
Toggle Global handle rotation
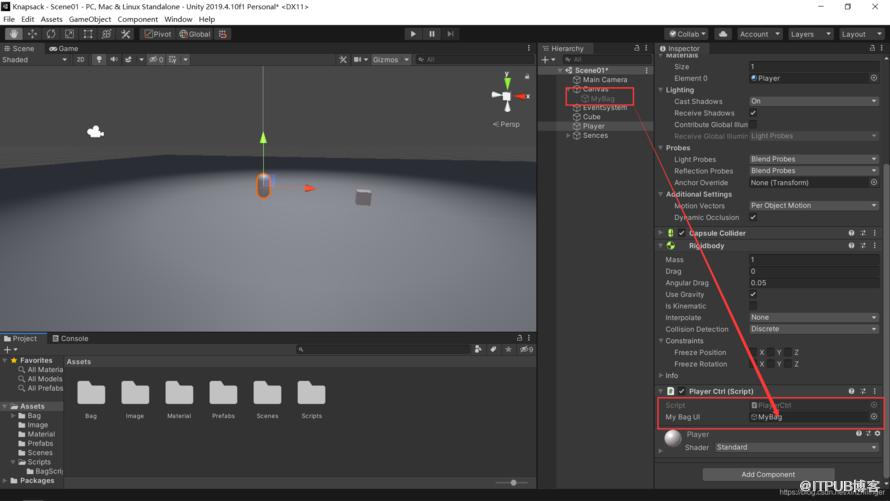coord(195,34)
